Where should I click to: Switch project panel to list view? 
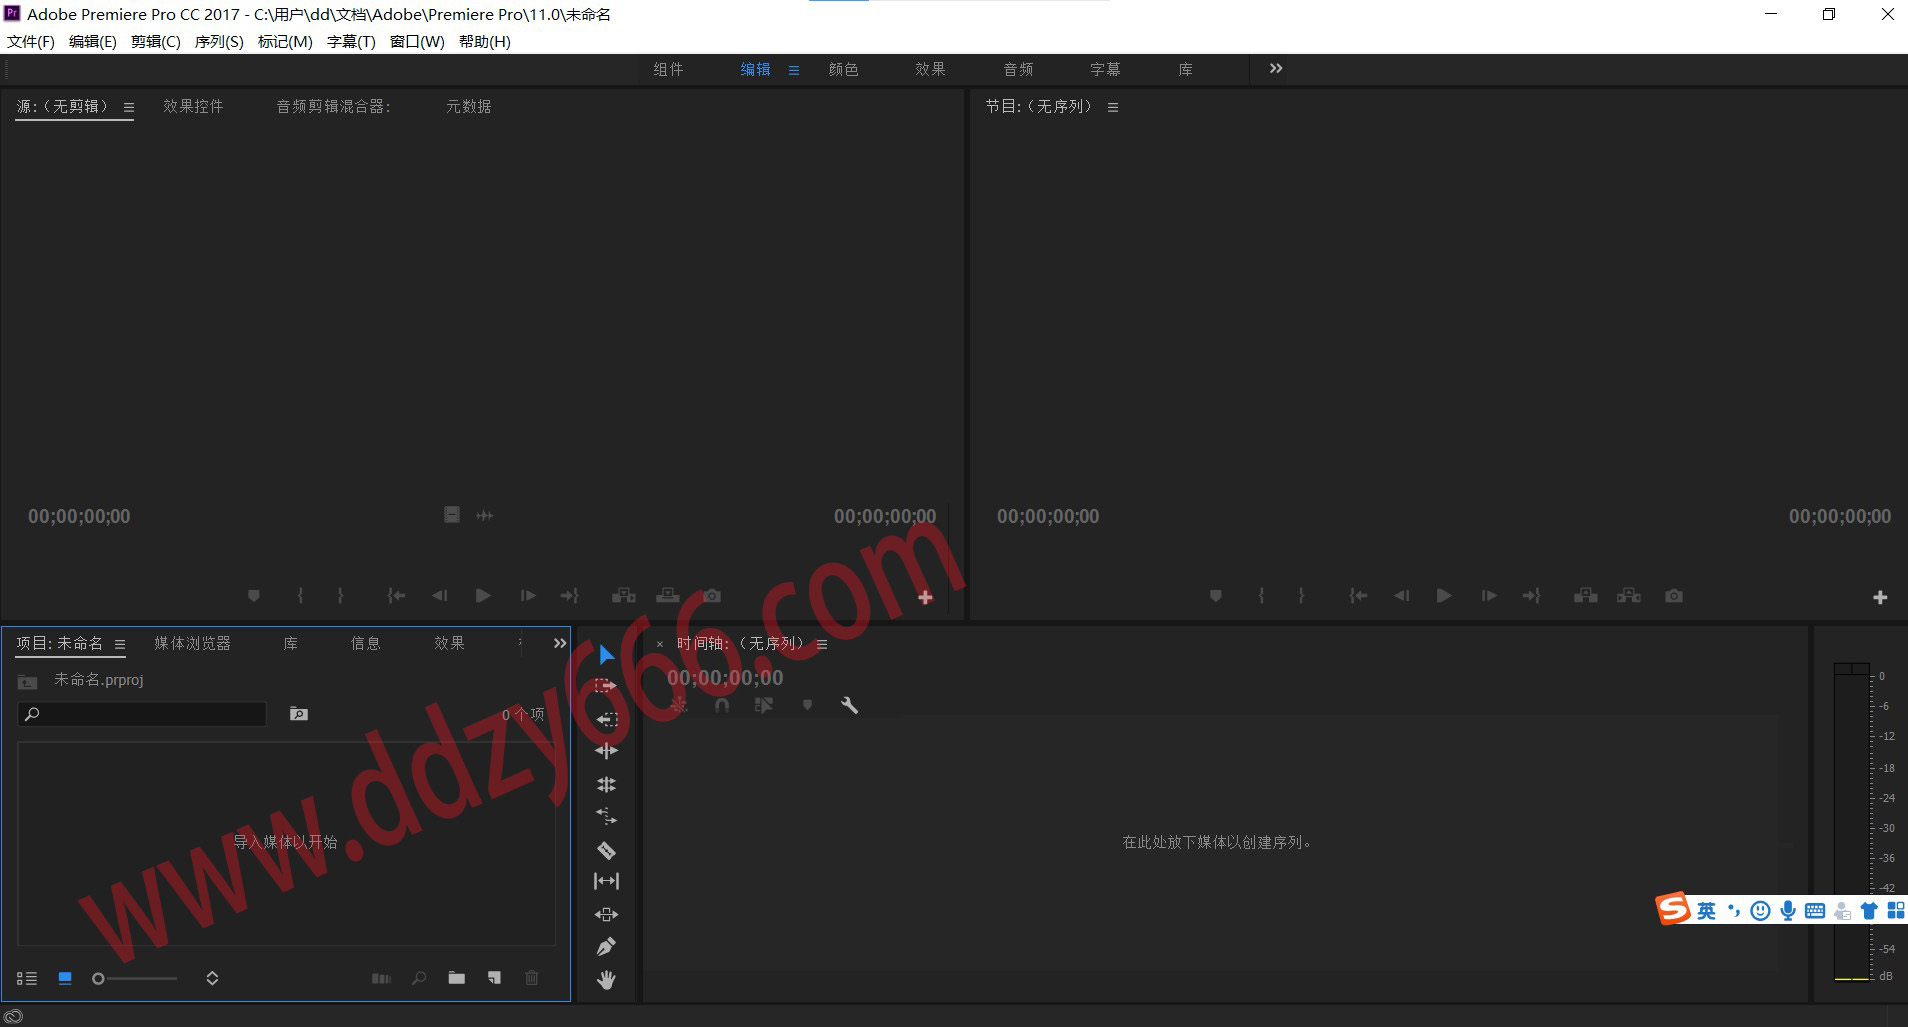point(27,978)
